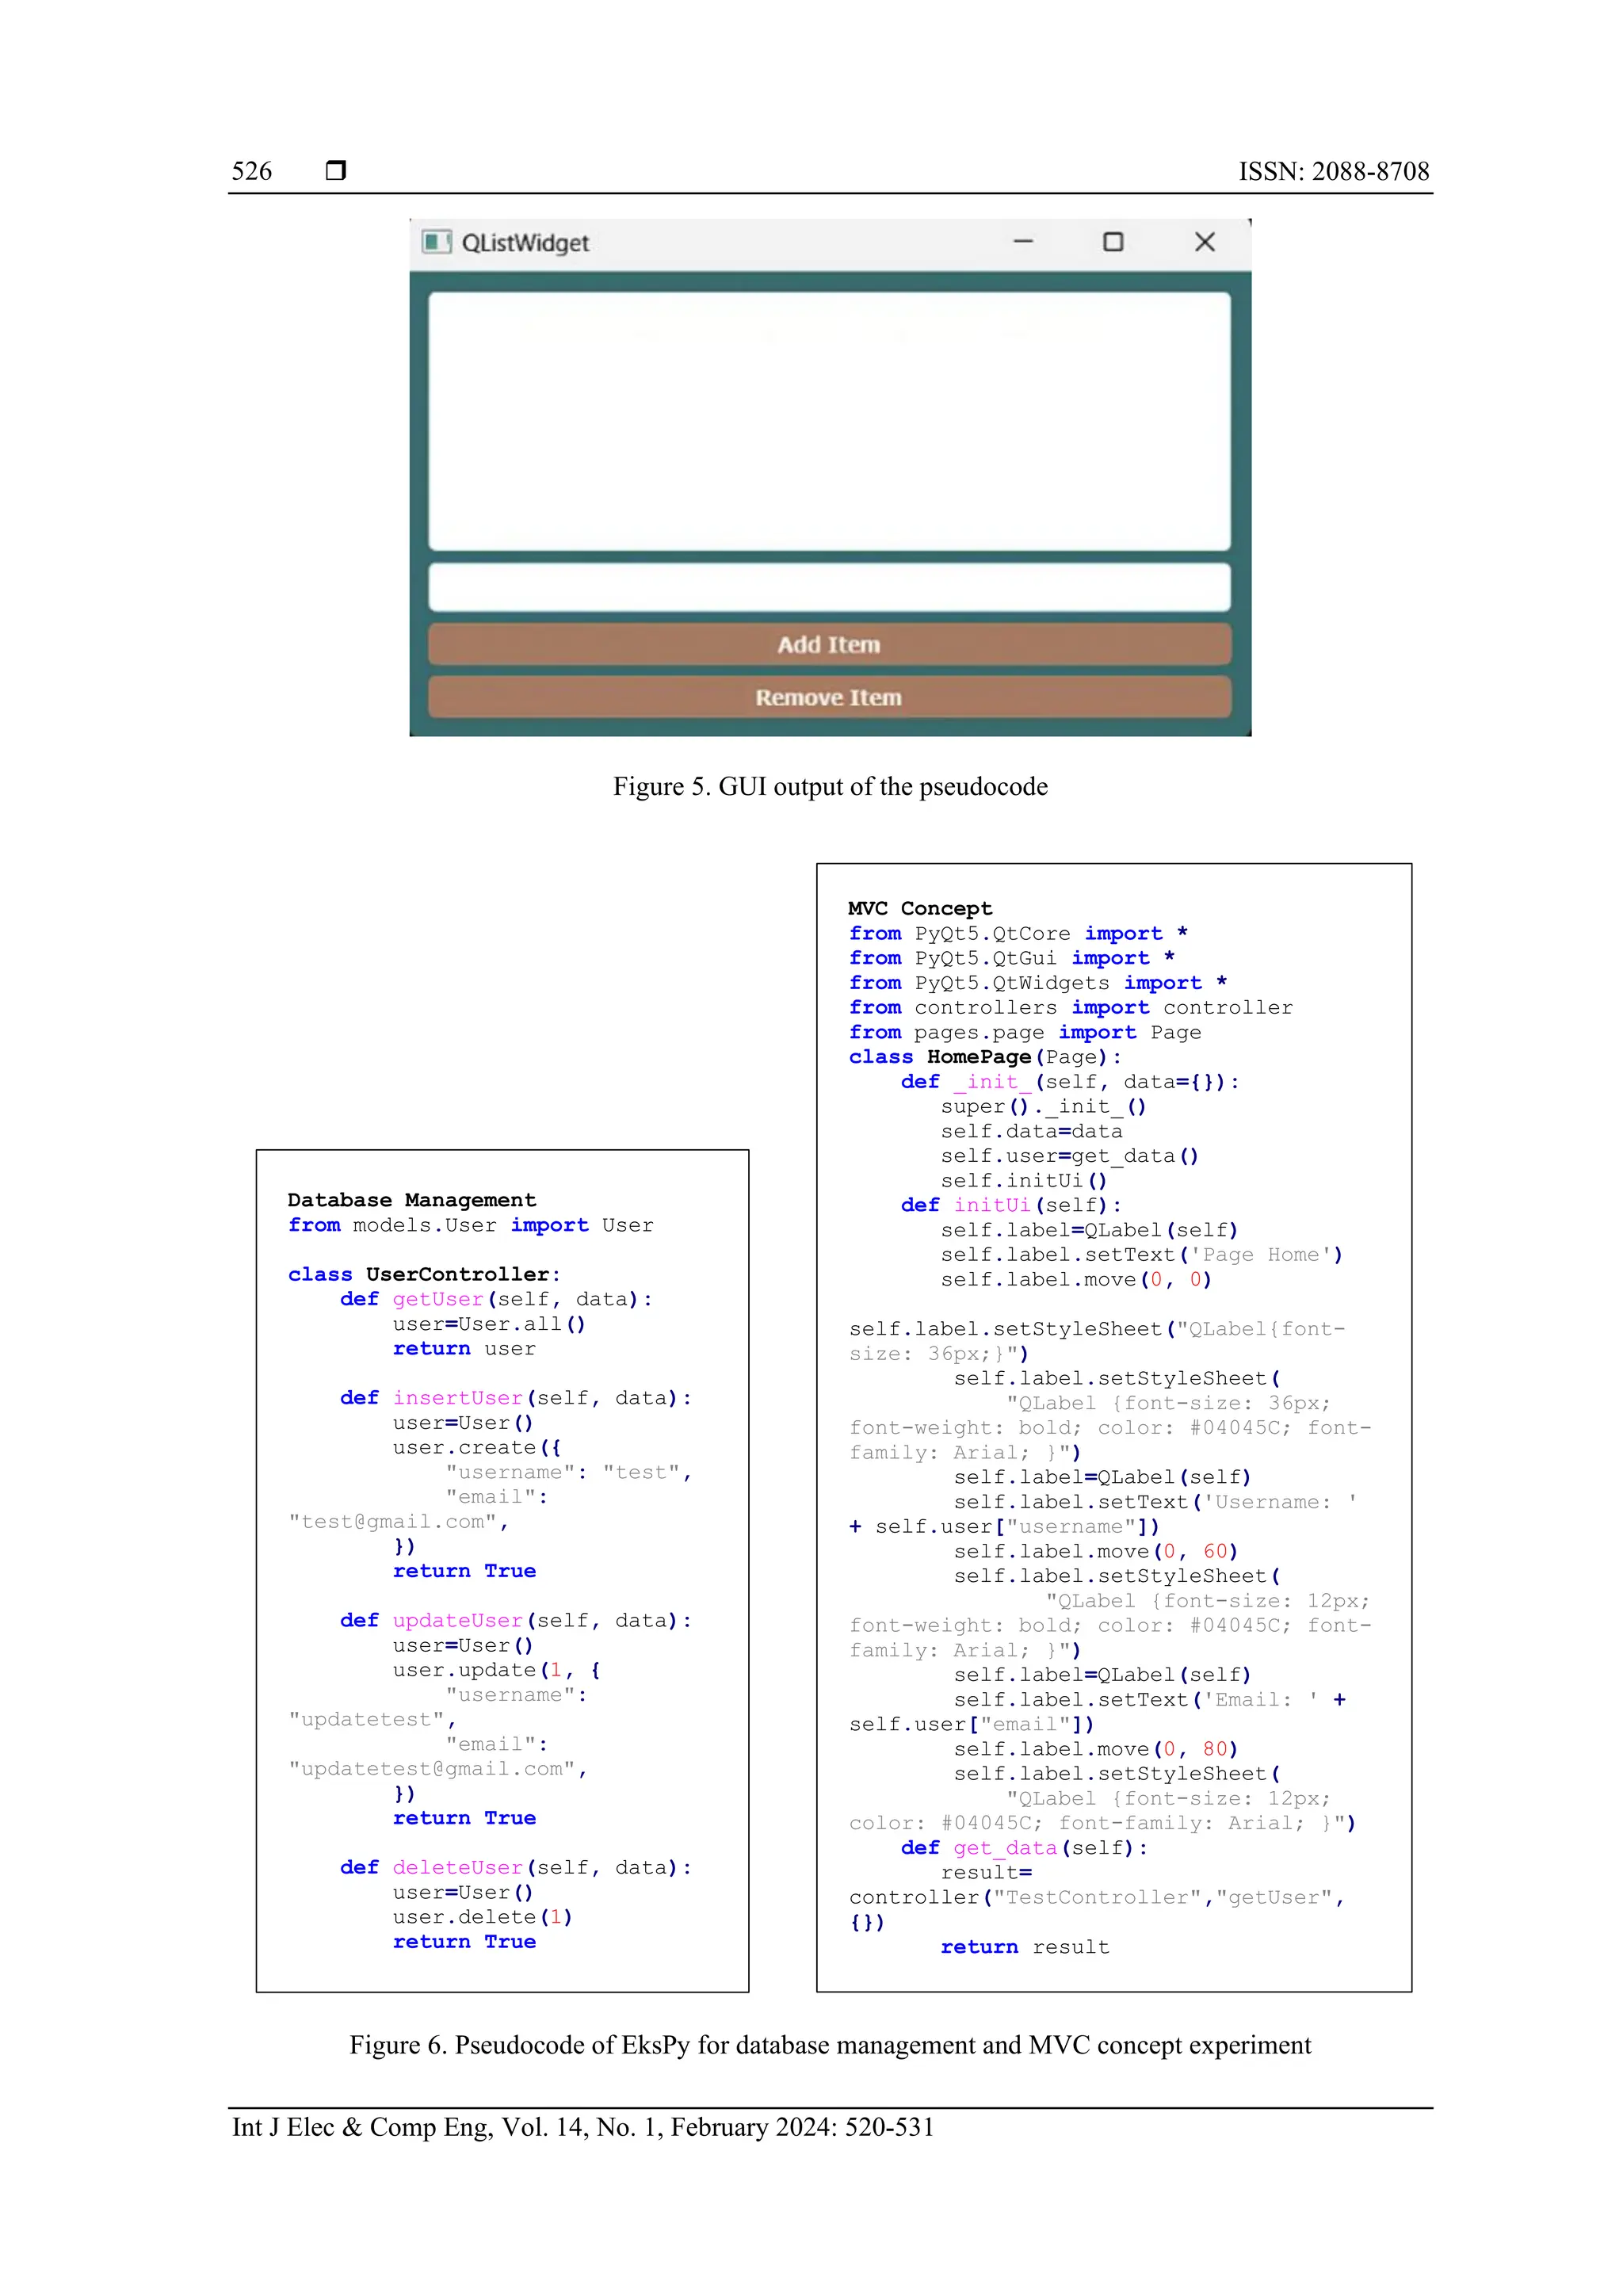1623x2296 pixels.
Task: Click the class HomePage(Page) line
Action: click(x=985, y=1057)
